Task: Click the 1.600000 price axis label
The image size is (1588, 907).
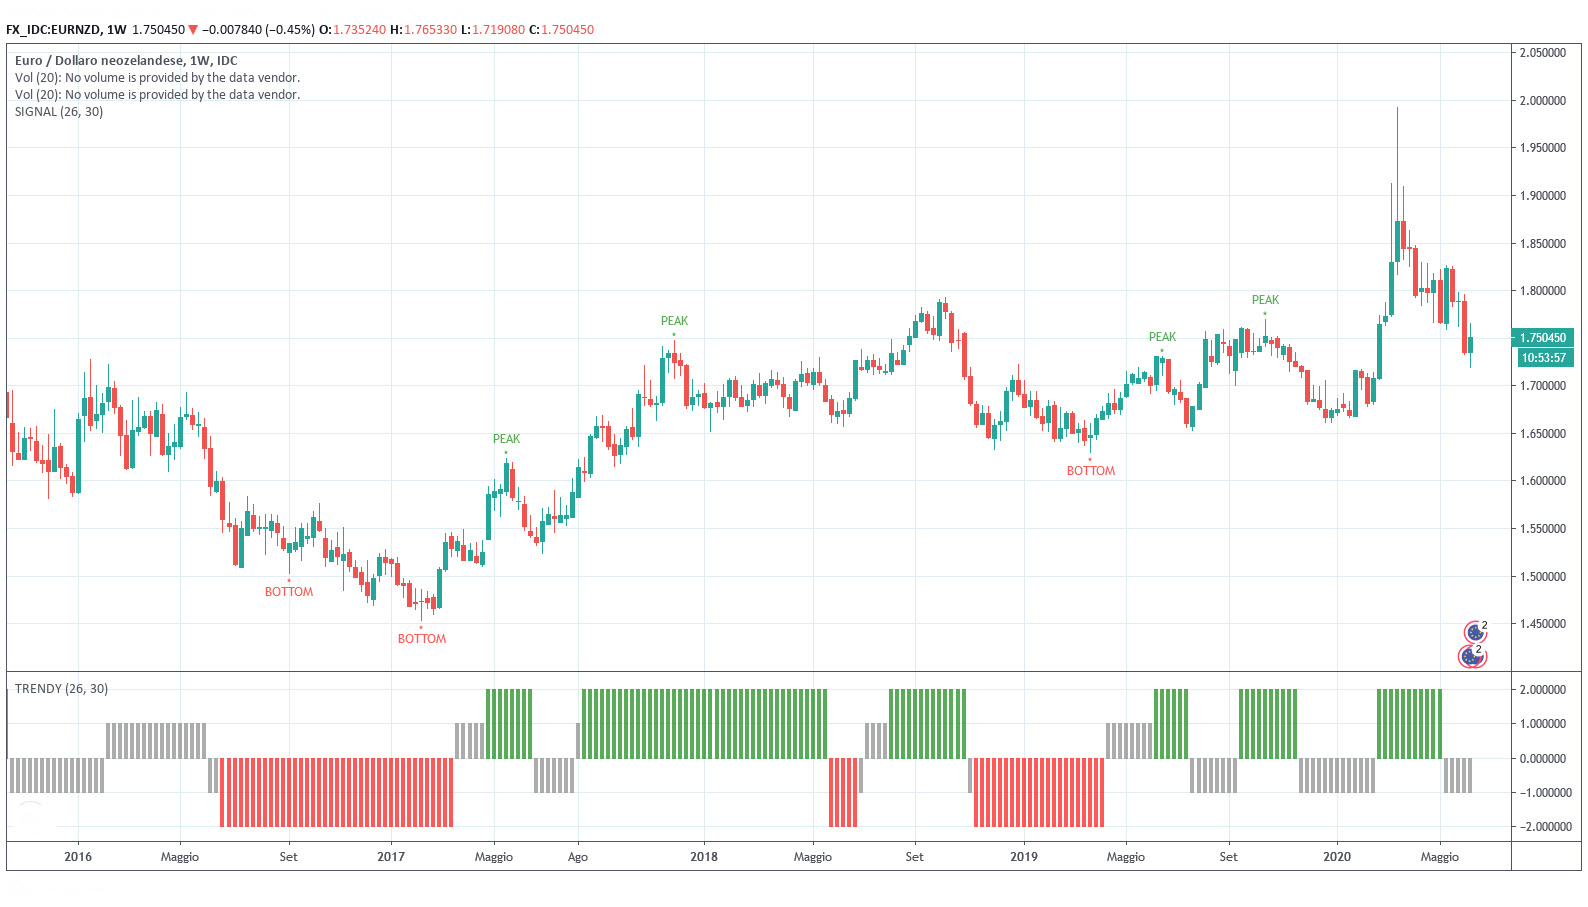Action: 1543,481
